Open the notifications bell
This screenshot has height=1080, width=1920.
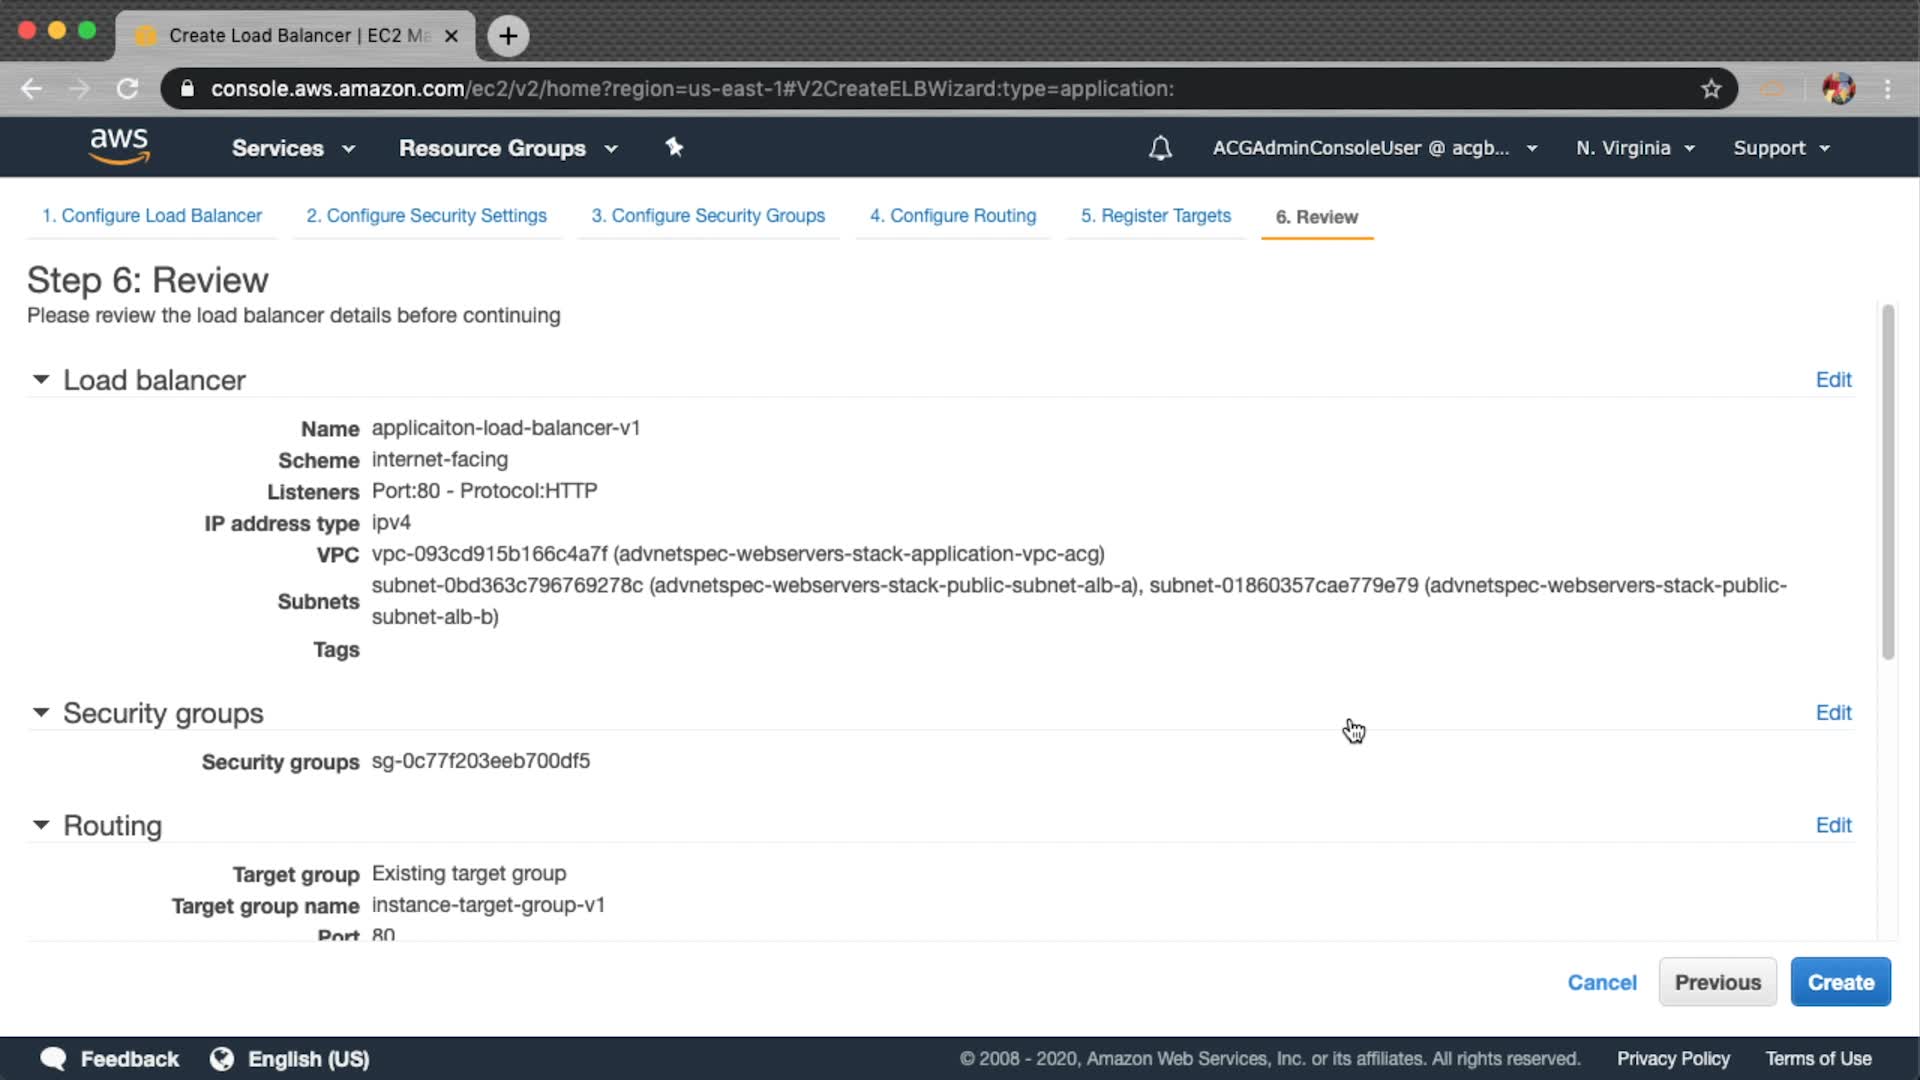1160,148
